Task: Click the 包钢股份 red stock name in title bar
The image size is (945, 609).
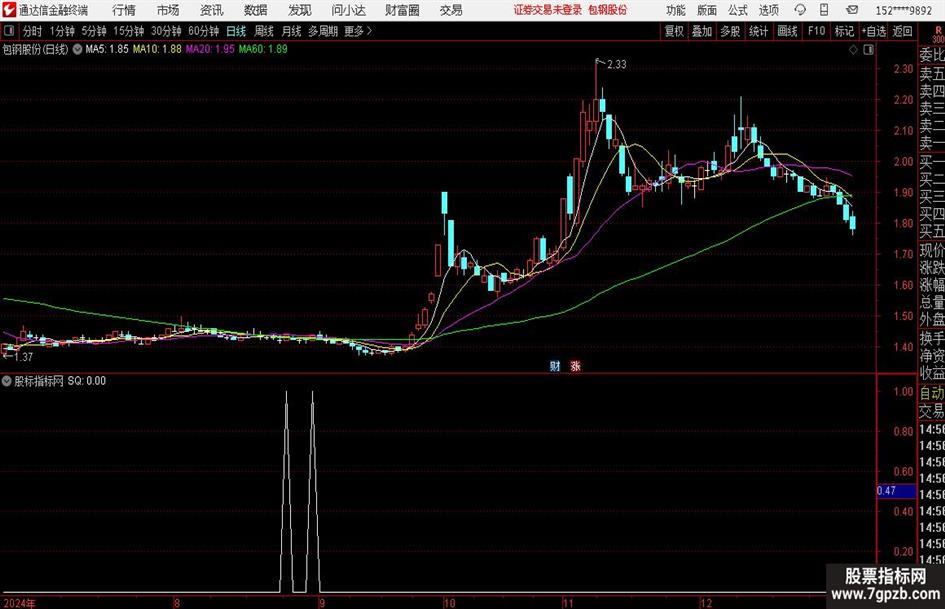Action: tap(608, 10)
